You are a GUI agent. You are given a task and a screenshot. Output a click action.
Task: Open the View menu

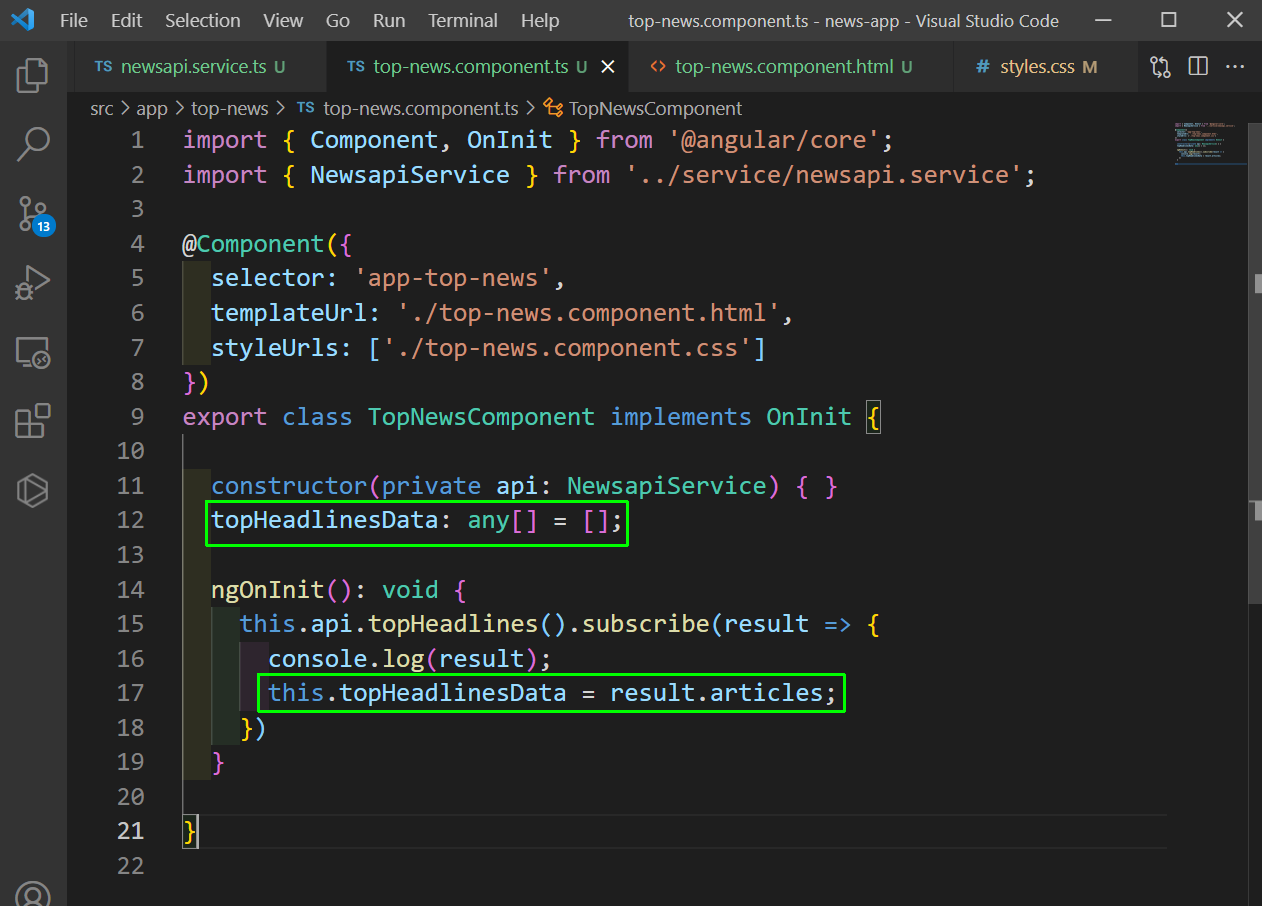point(283,20)
